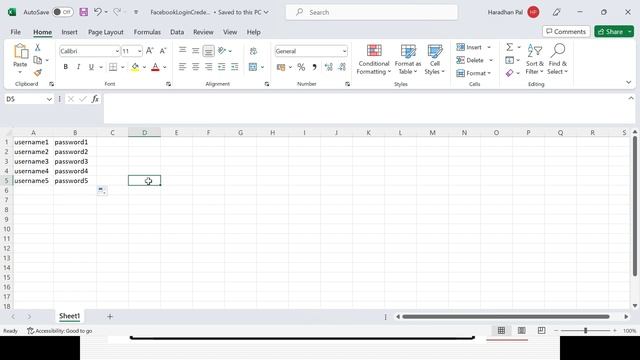Click Insert in Cells group

coord(469,47)
